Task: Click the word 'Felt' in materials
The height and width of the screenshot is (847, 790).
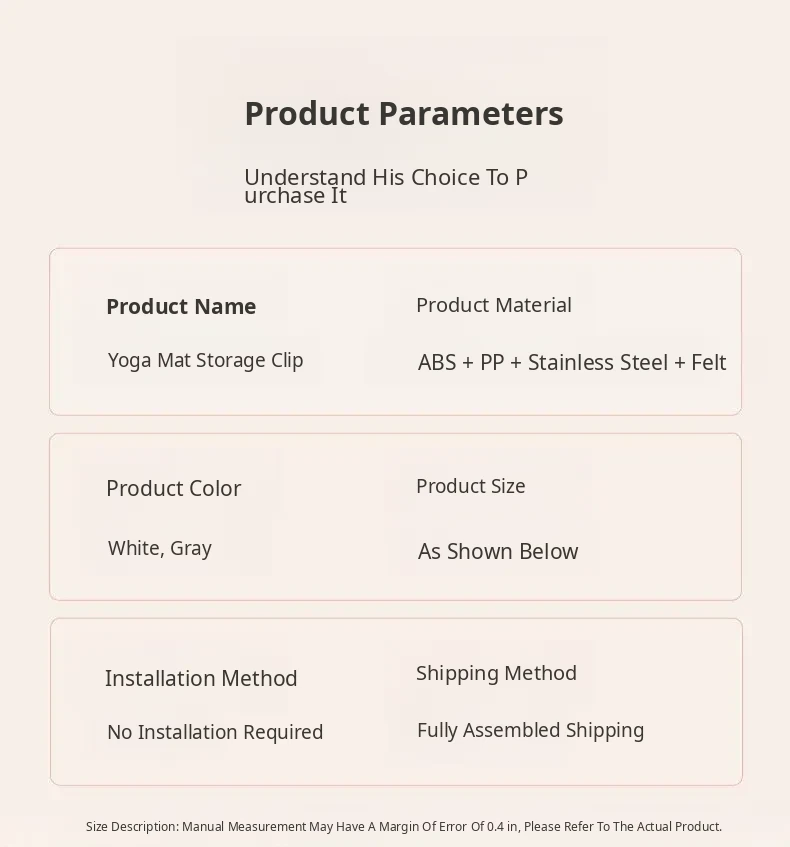Action: [x=708, y=362]
